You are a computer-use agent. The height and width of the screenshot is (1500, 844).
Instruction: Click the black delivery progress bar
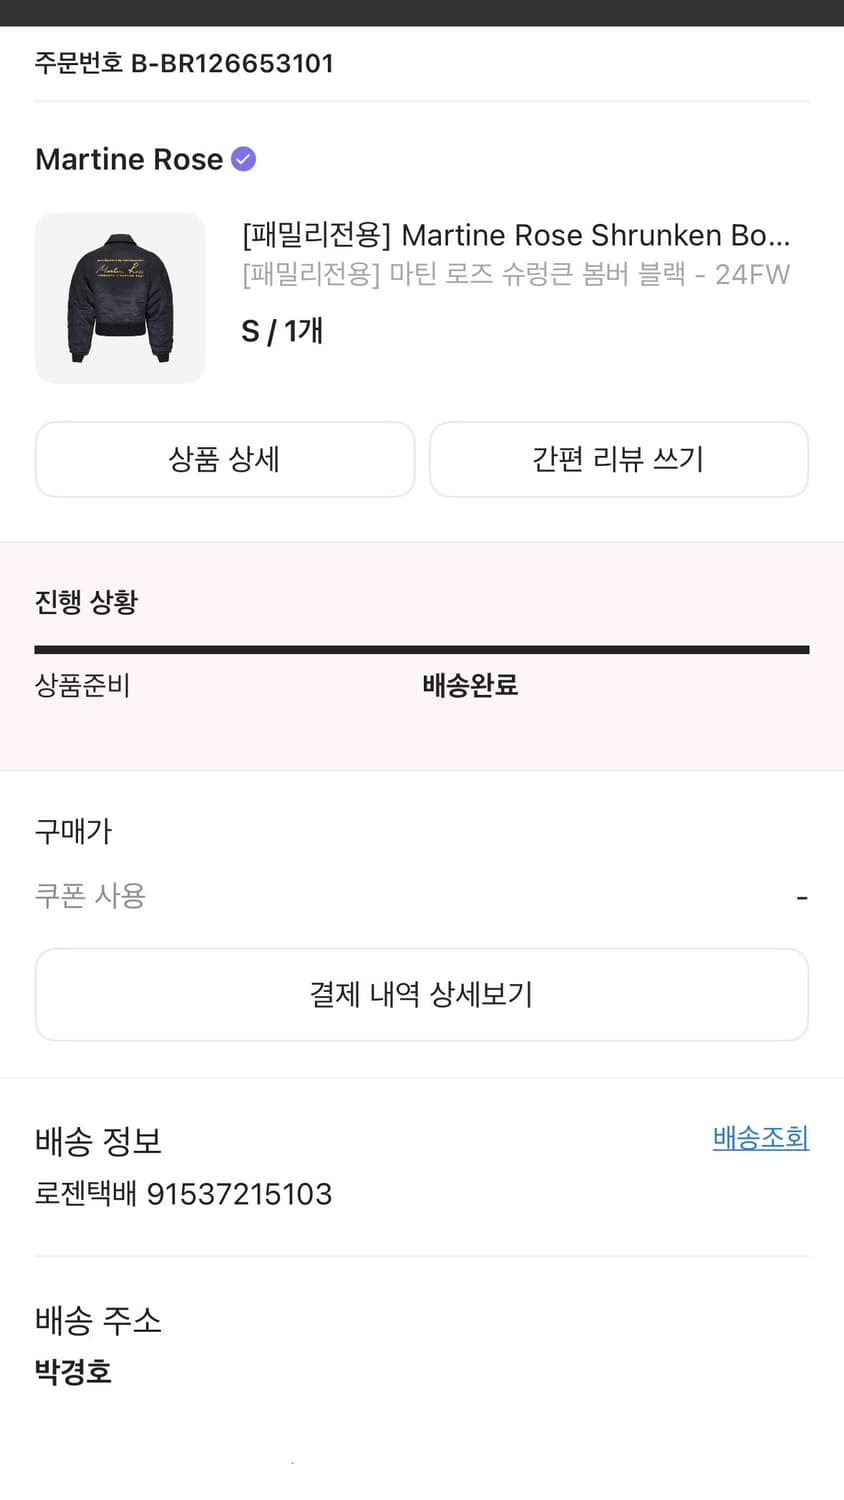[x=421, y=650]
